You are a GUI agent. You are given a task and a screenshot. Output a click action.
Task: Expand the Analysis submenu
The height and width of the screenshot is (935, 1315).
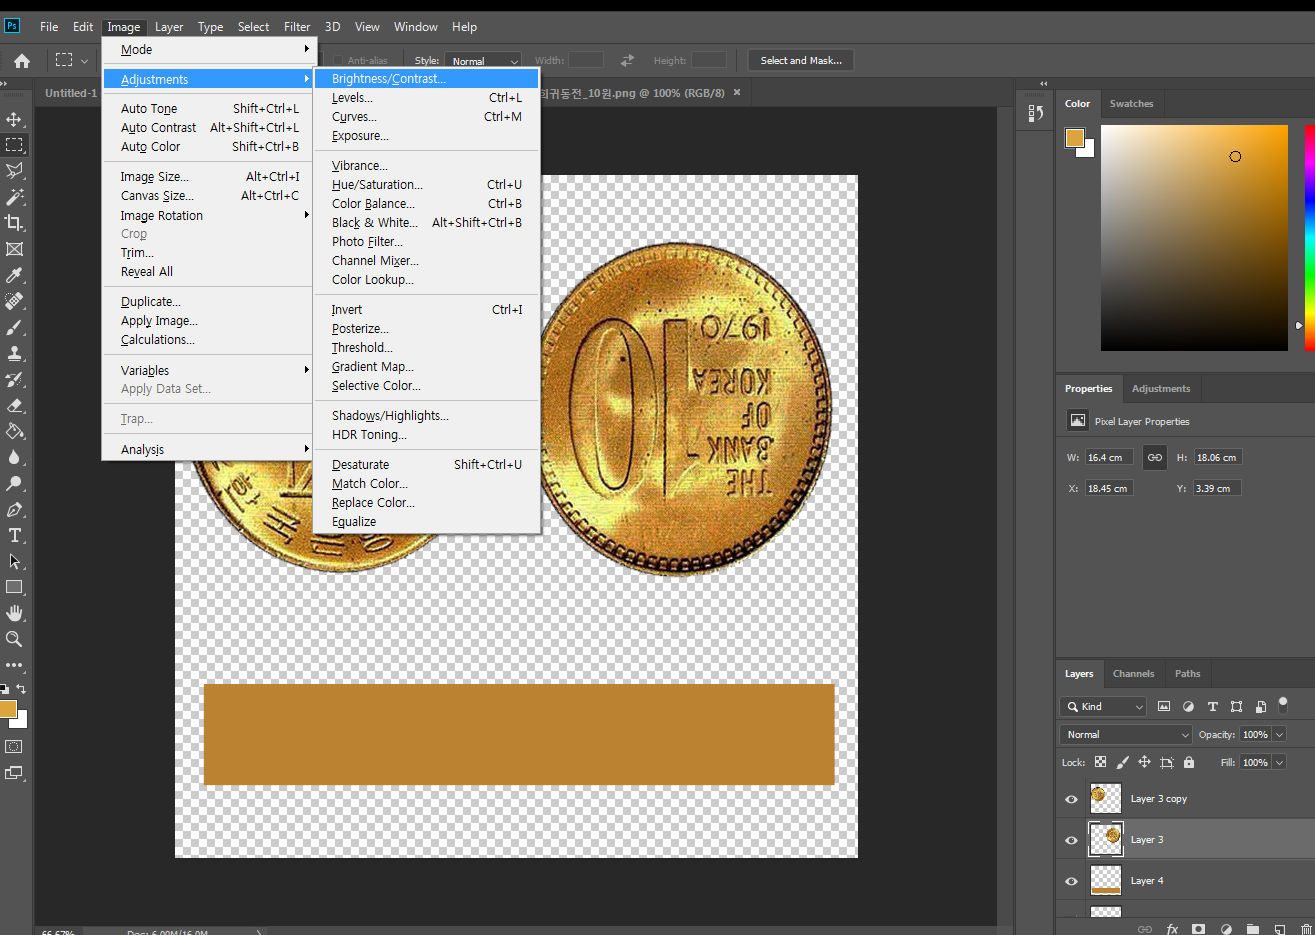(210, 449)
